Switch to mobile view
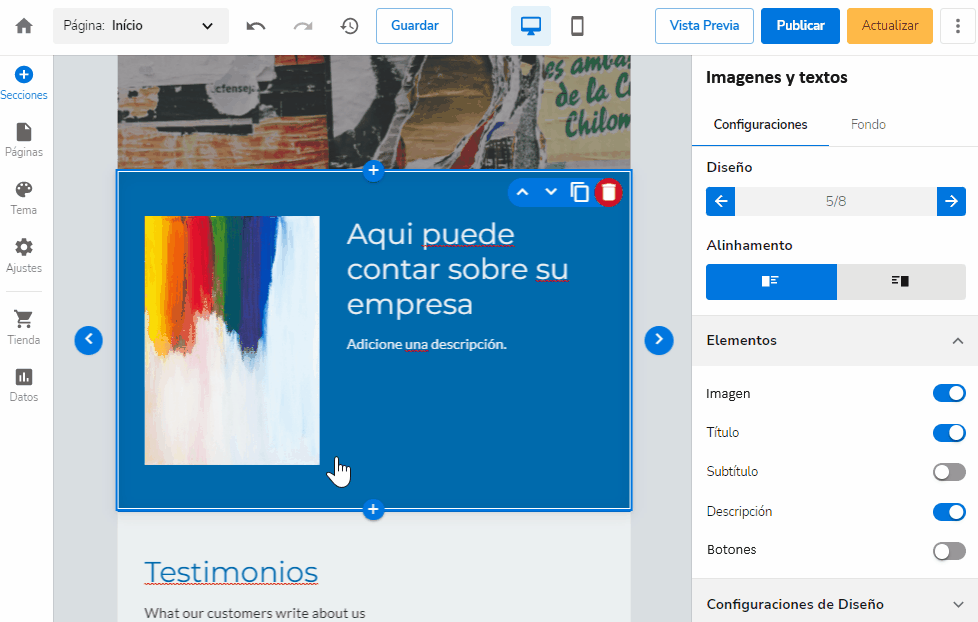Viewport: 978px width, 622px height. tap(577, 26)
